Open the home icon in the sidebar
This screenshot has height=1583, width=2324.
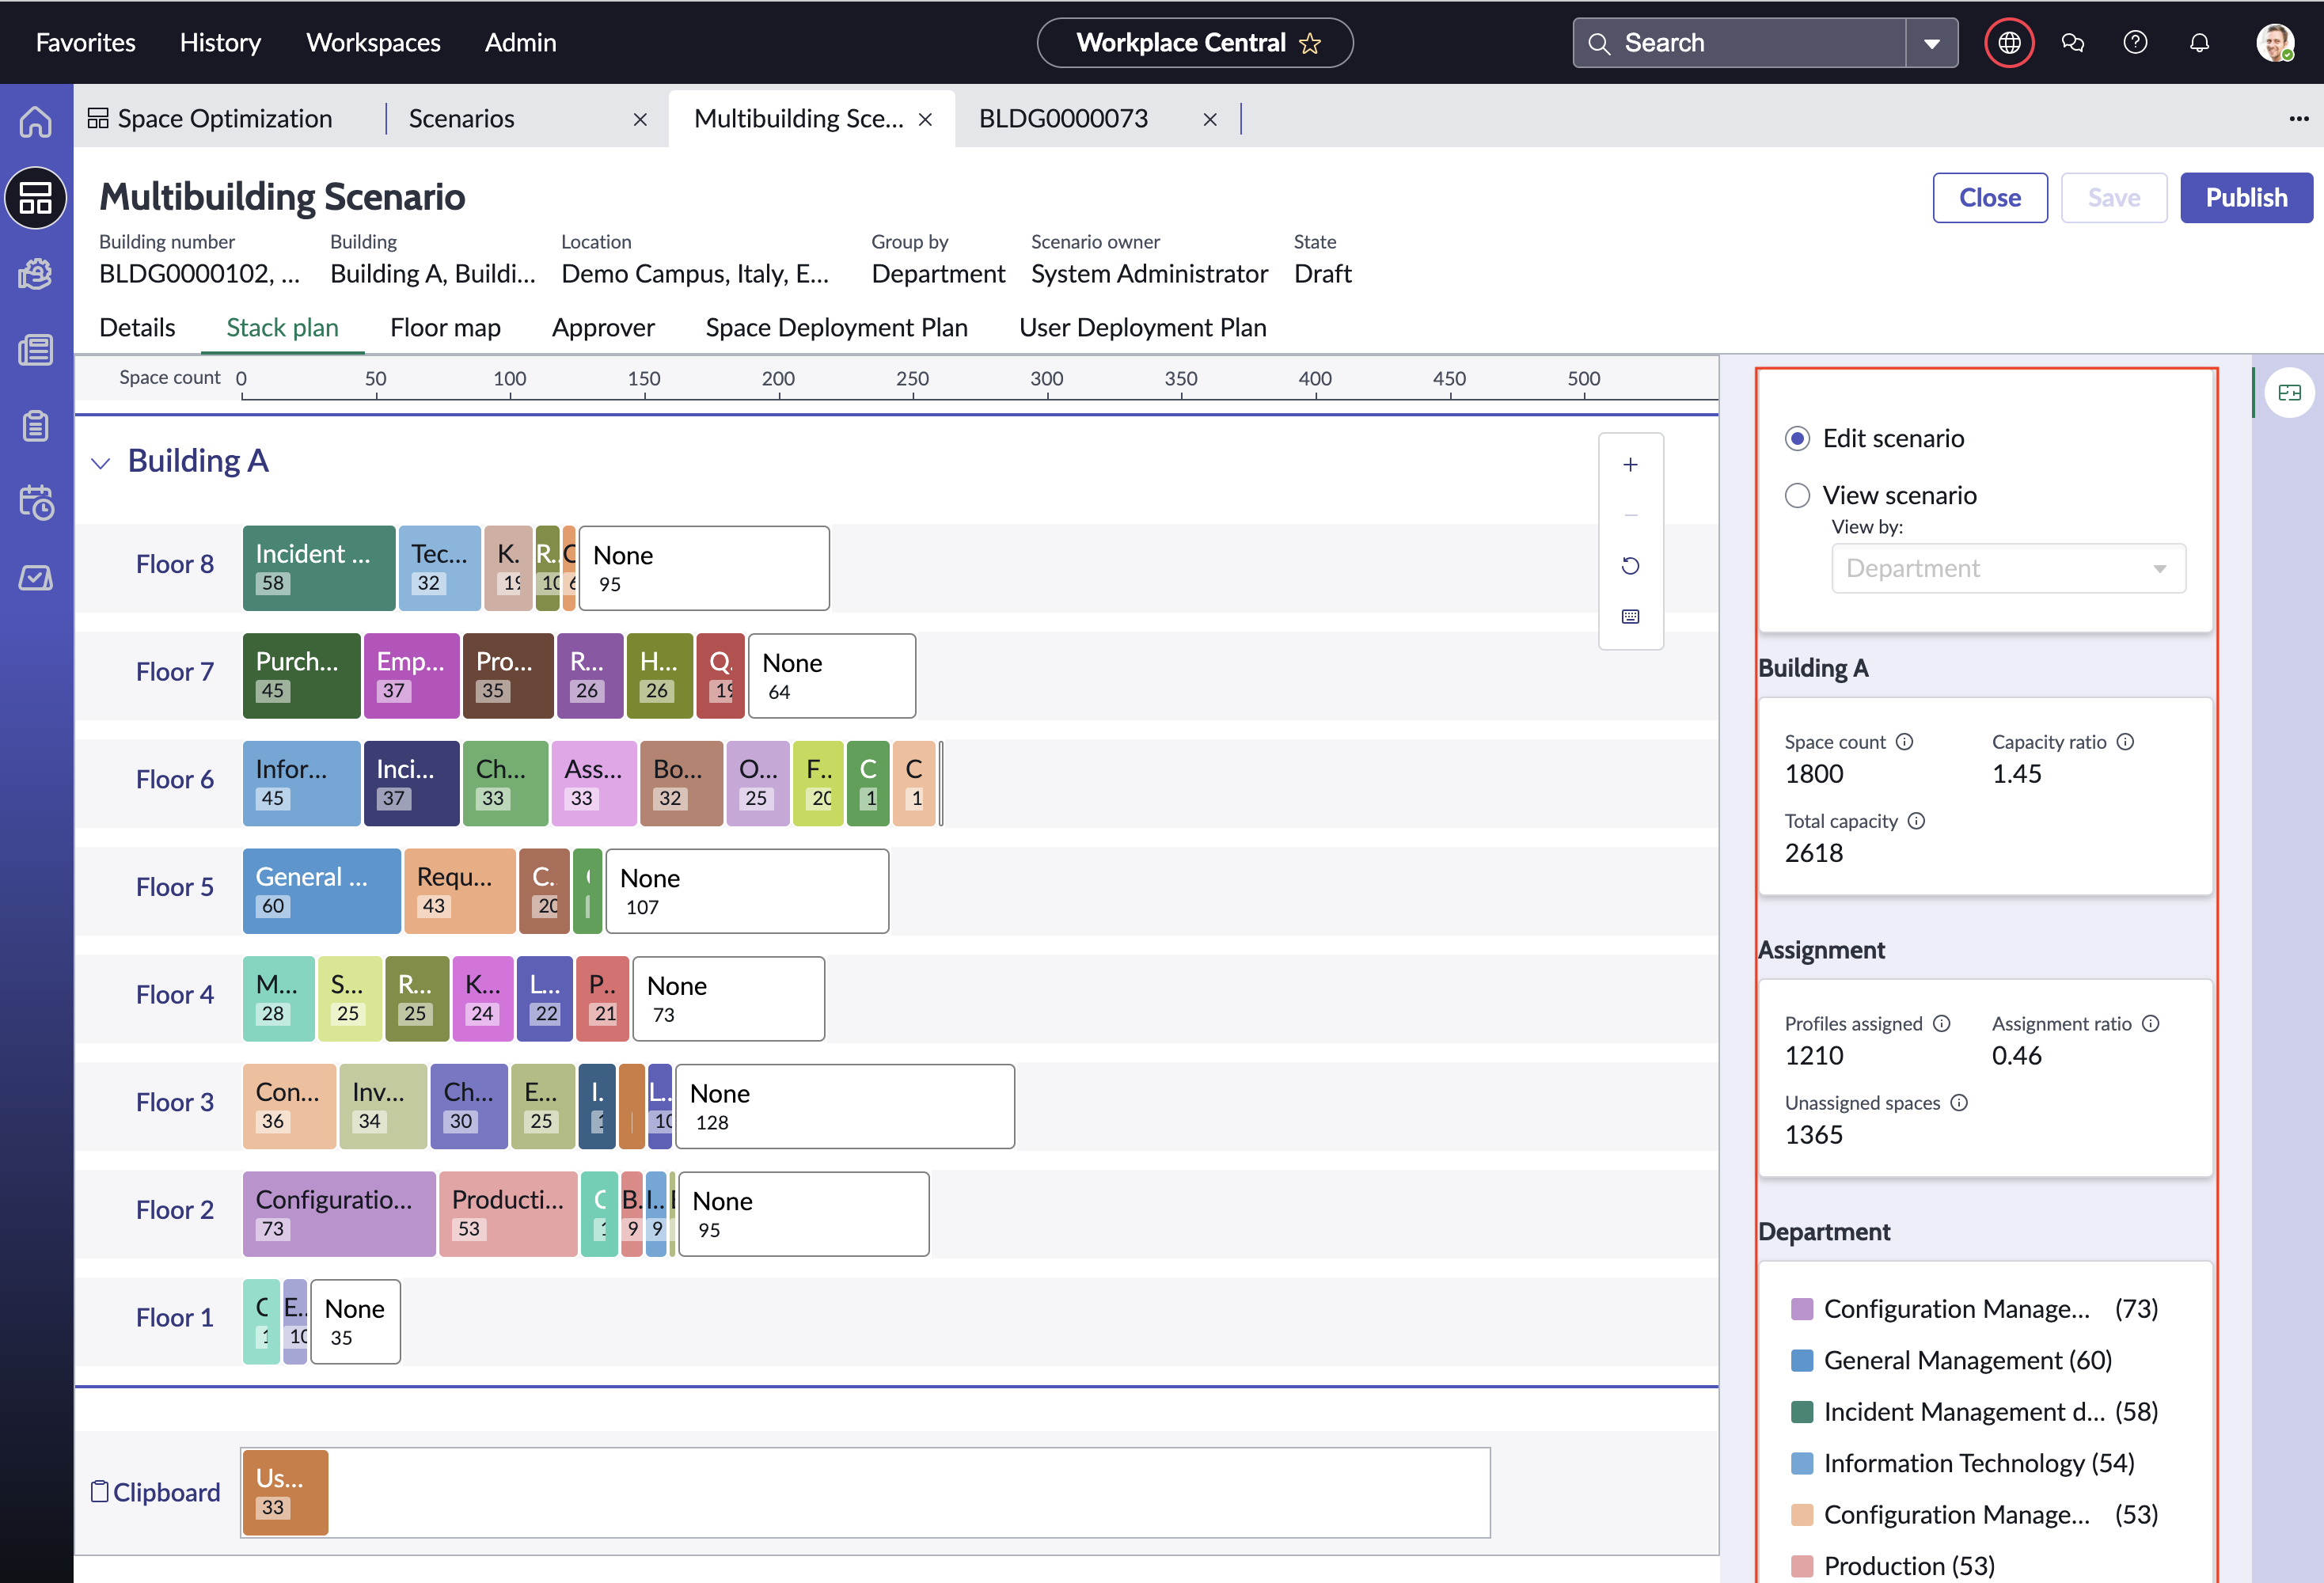tap(36, 122)
